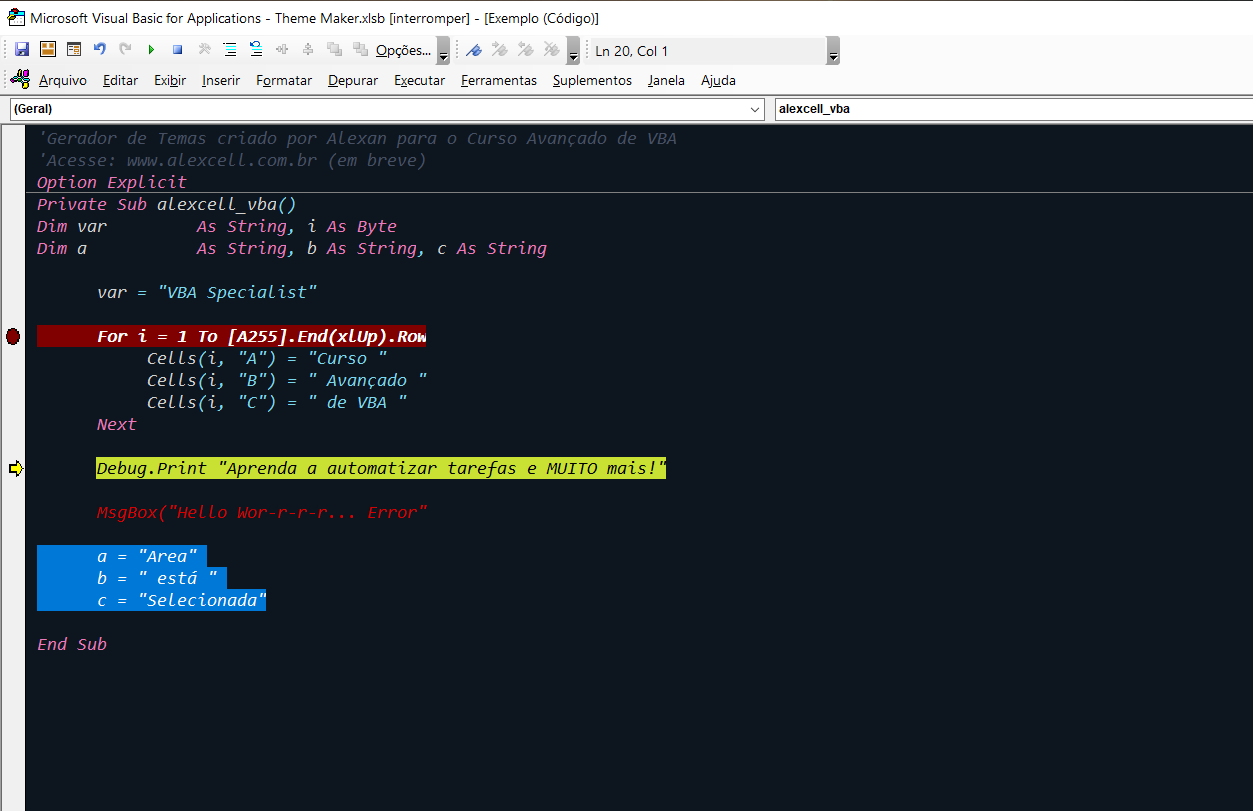The width and height of the screenshot is (1253, 811).
Task: Click the yellow Debug.Print line
Action: tap(381, 468)
